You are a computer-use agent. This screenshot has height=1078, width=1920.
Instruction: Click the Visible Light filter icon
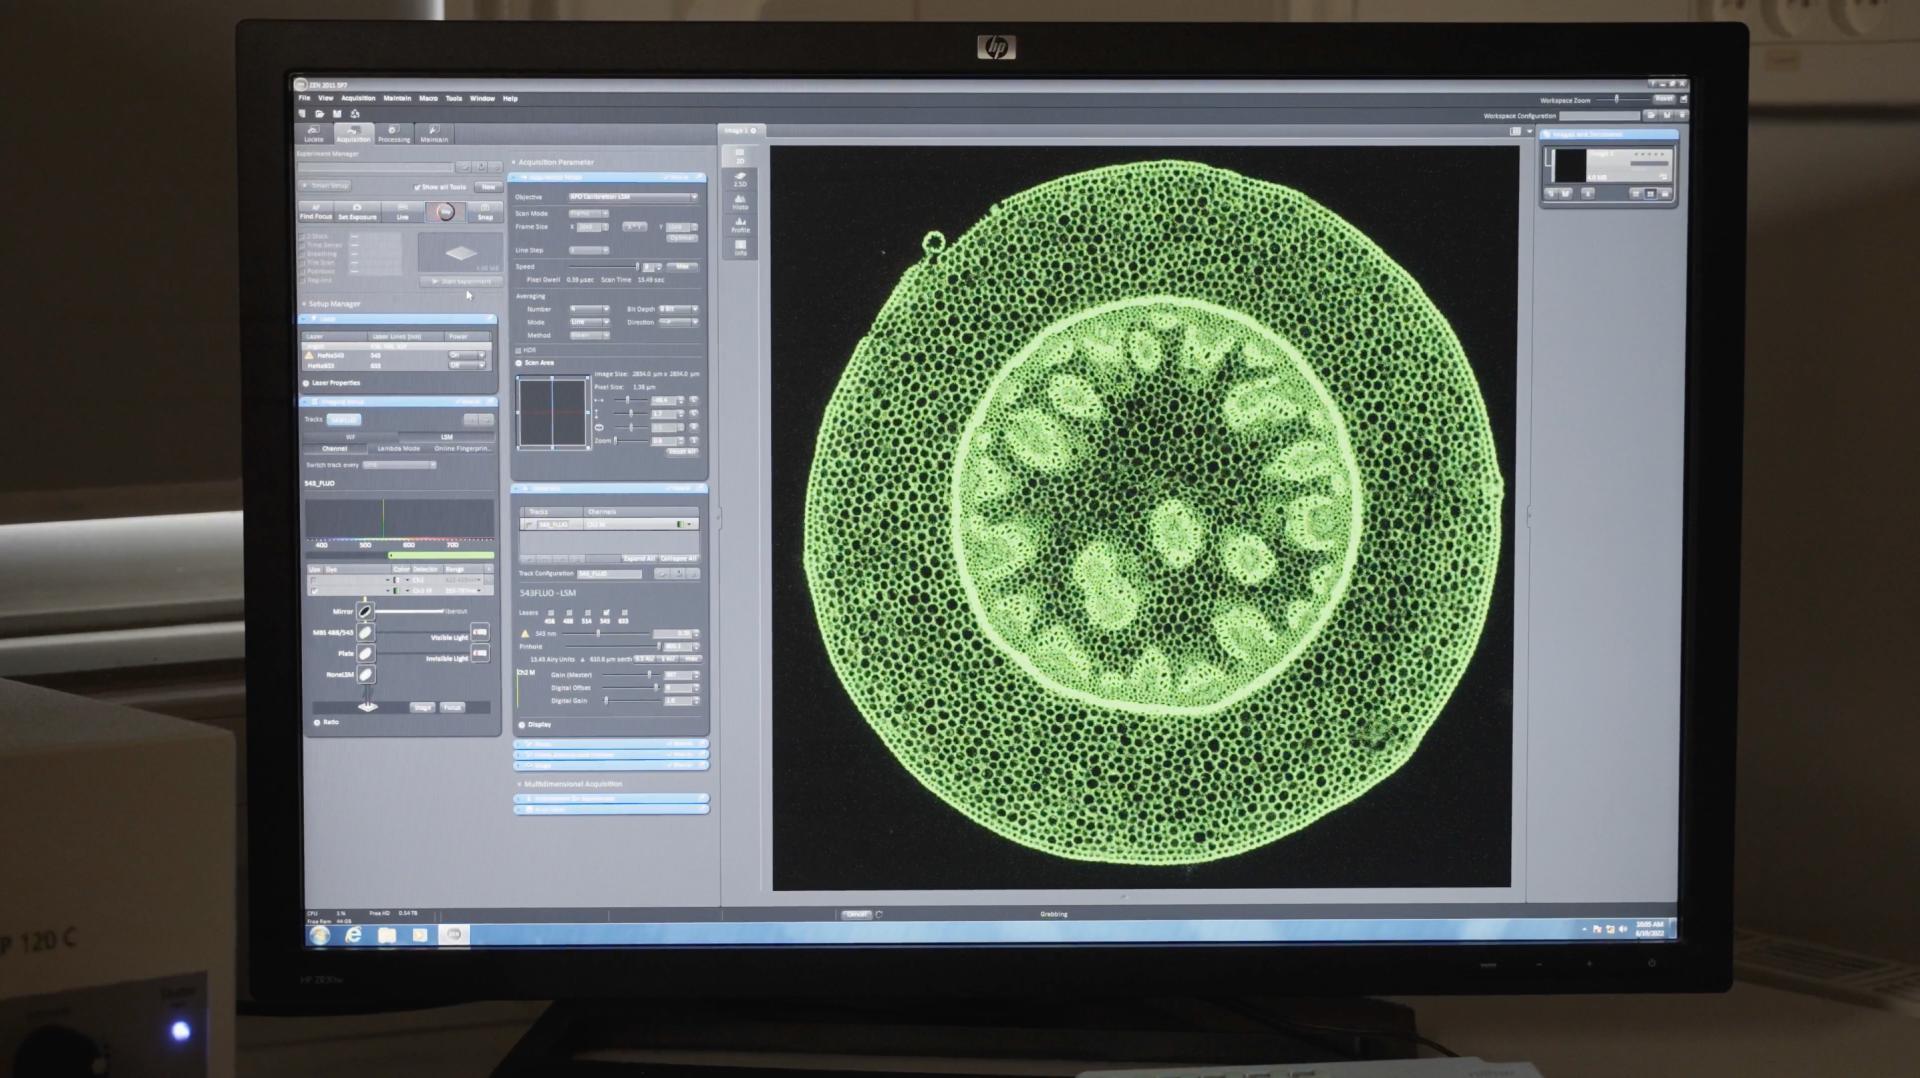(480, 632)
